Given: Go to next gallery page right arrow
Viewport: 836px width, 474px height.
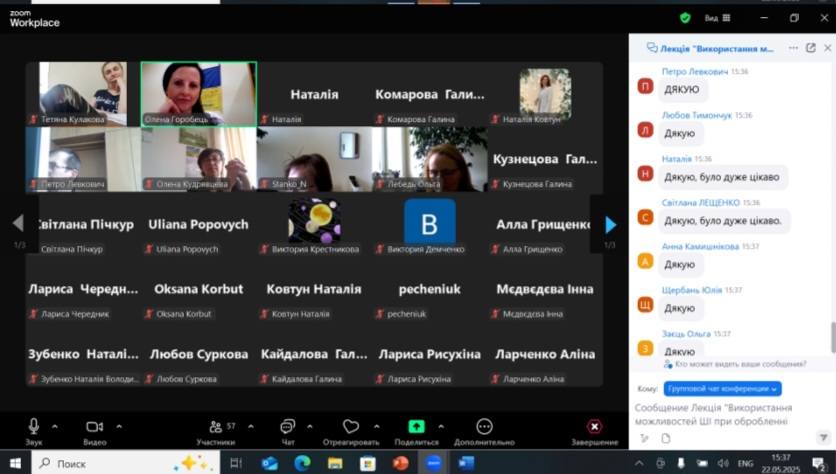Looking at the screenshot, I should click(x=610, y=225).
